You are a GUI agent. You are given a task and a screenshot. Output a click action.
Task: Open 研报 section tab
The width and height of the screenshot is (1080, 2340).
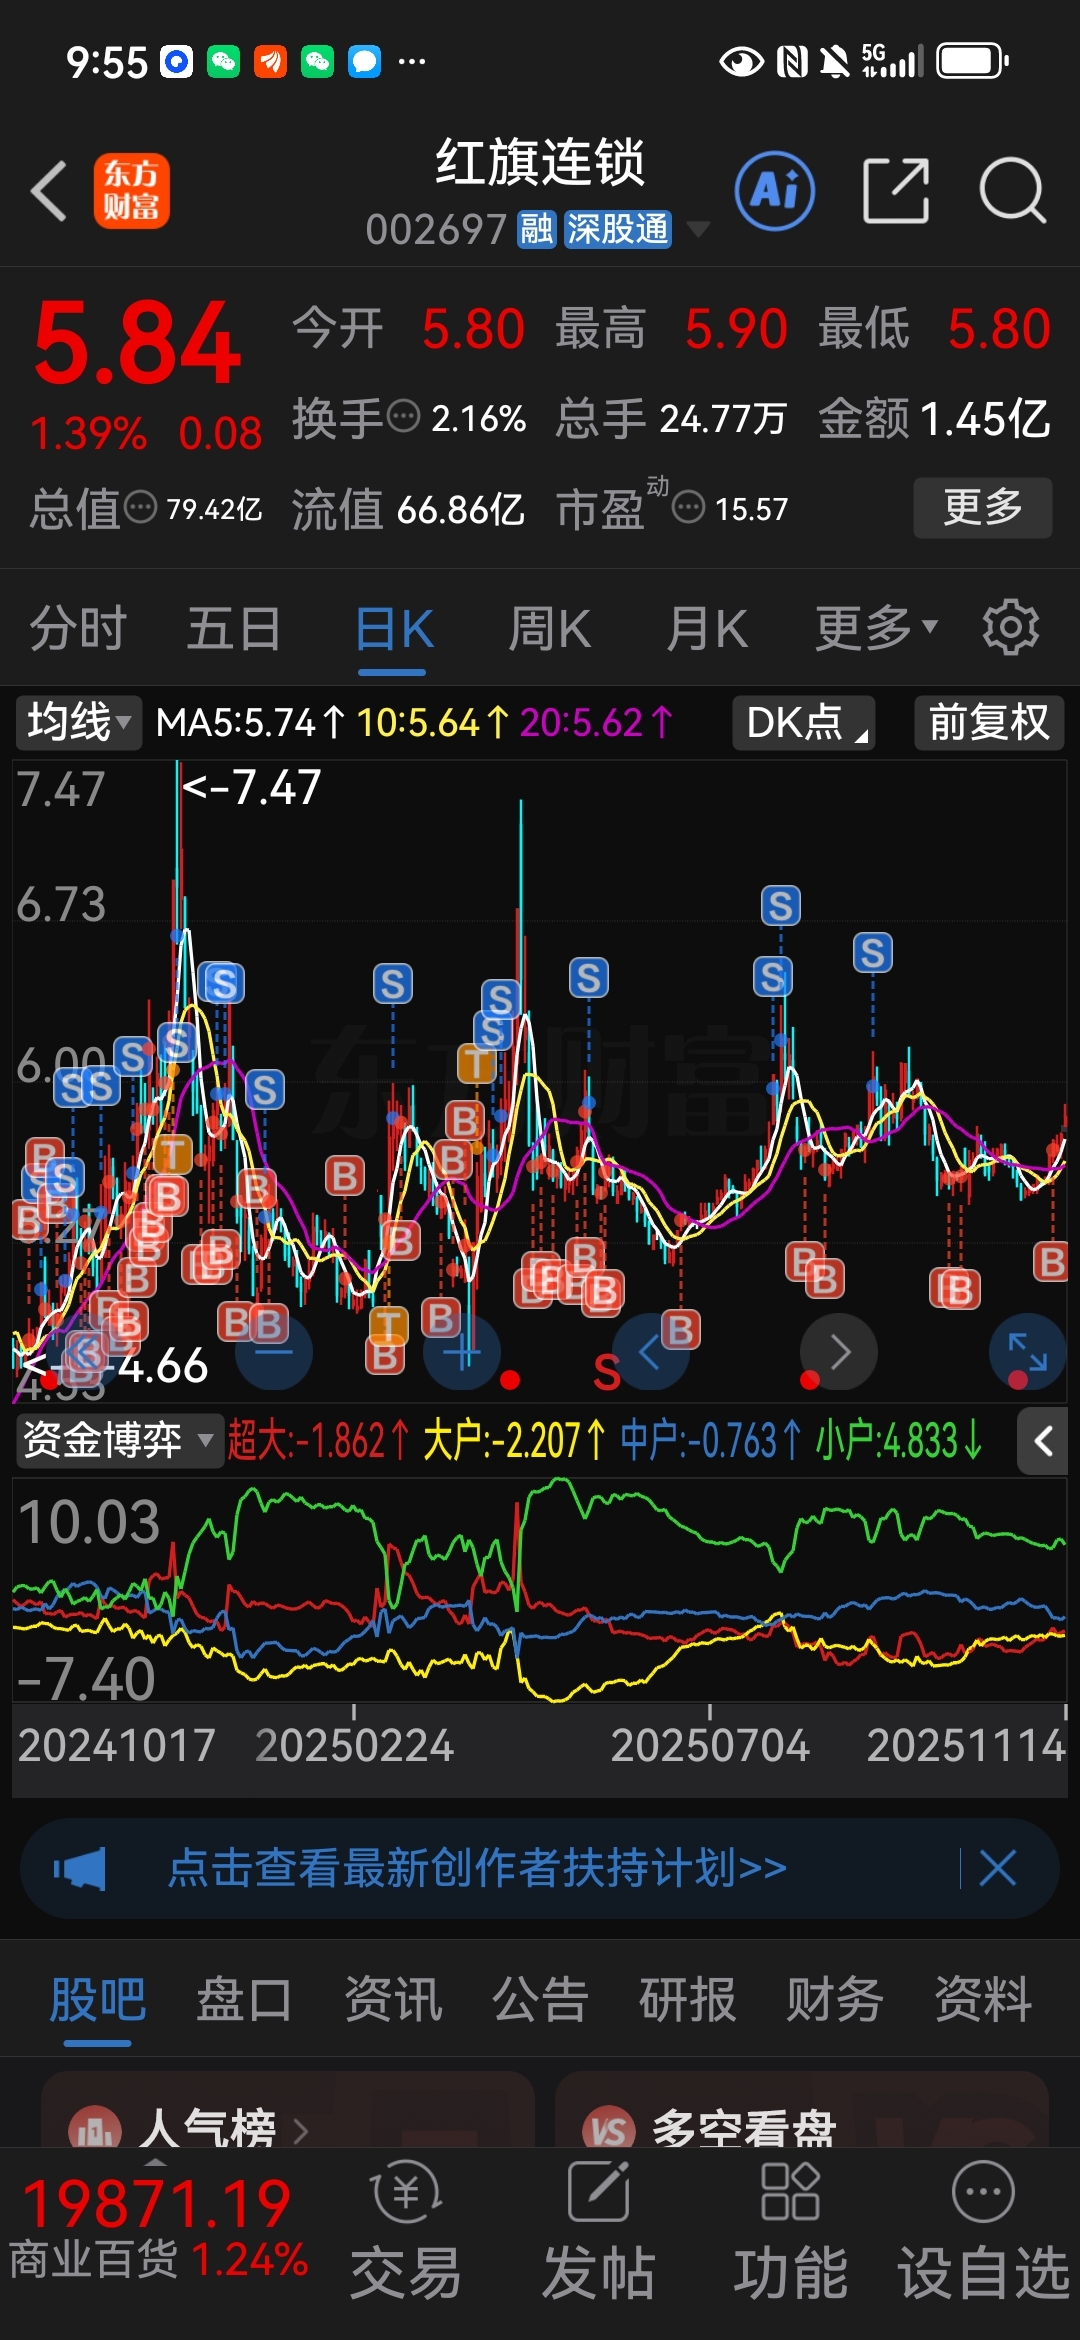click(x=688, y=2000)
